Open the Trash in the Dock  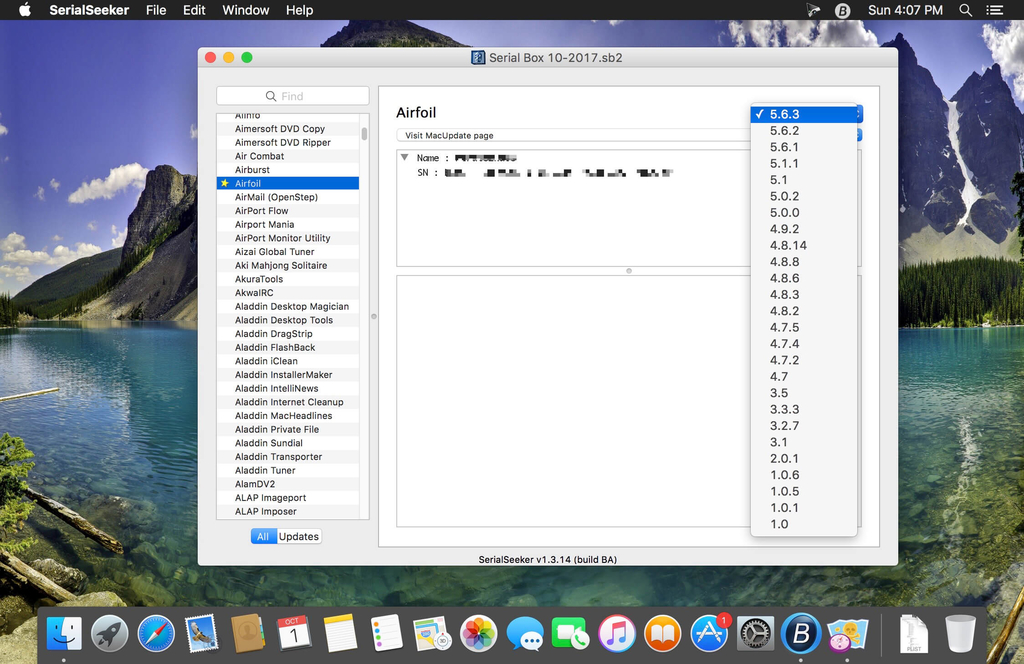click(960, 633)
